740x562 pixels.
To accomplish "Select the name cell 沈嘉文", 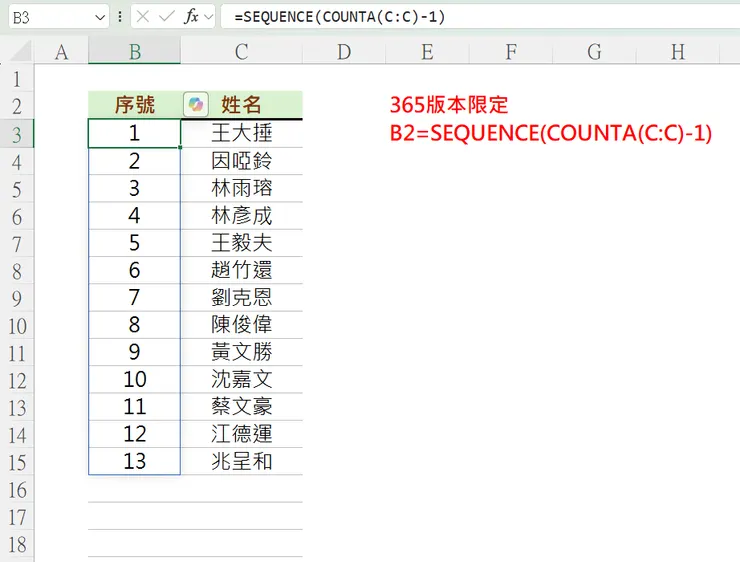I will pos(241,380).
